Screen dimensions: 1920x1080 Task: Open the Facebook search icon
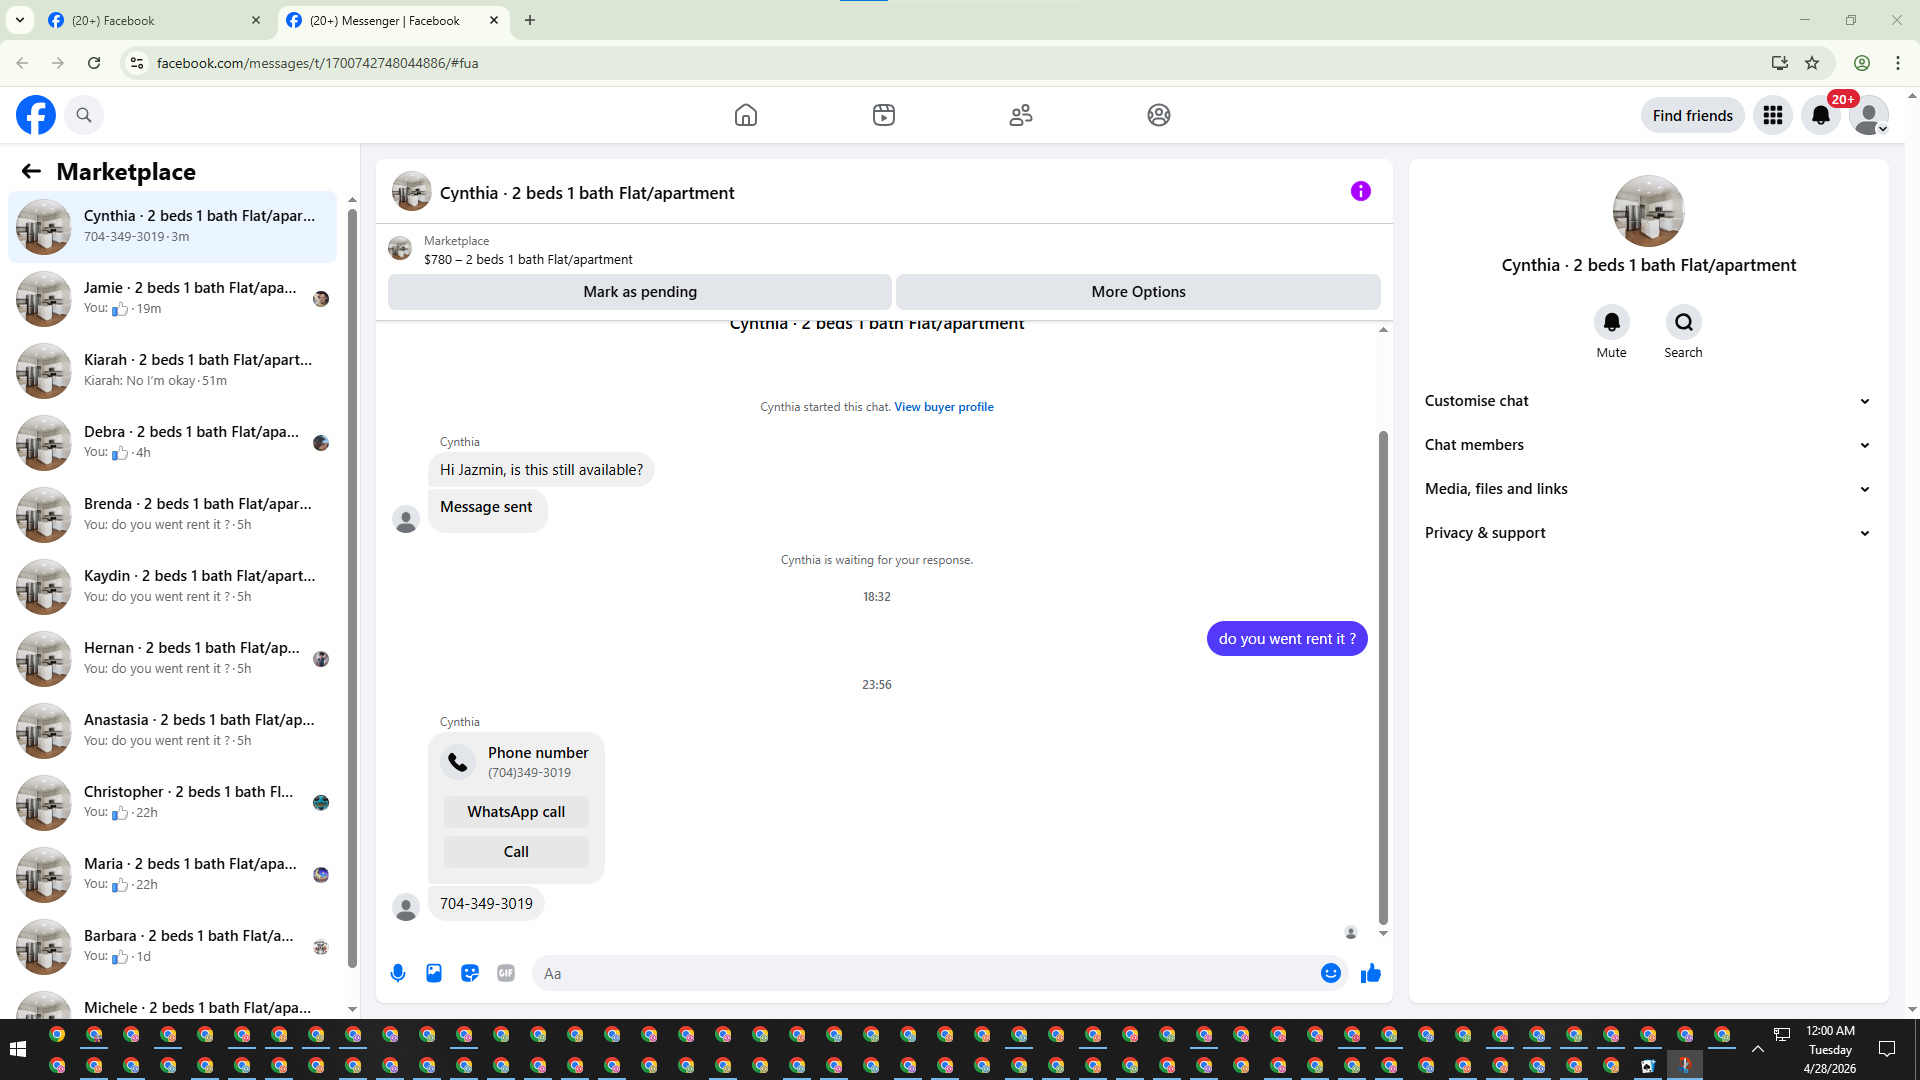pos(84,115)
